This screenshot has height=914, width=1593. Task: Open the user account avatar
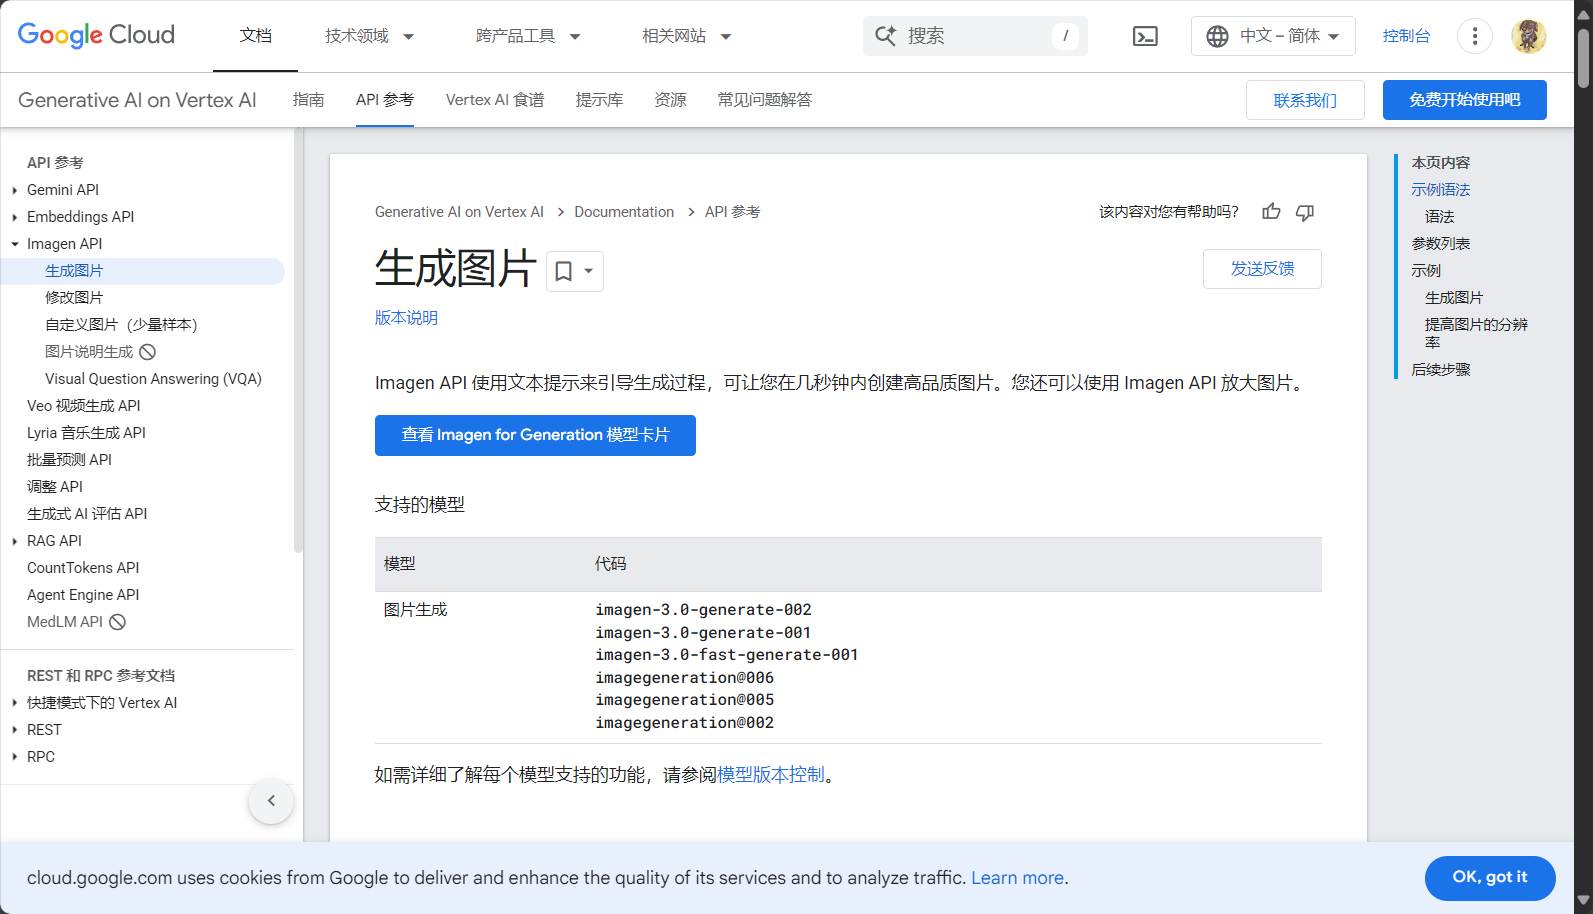[1528, 36]
